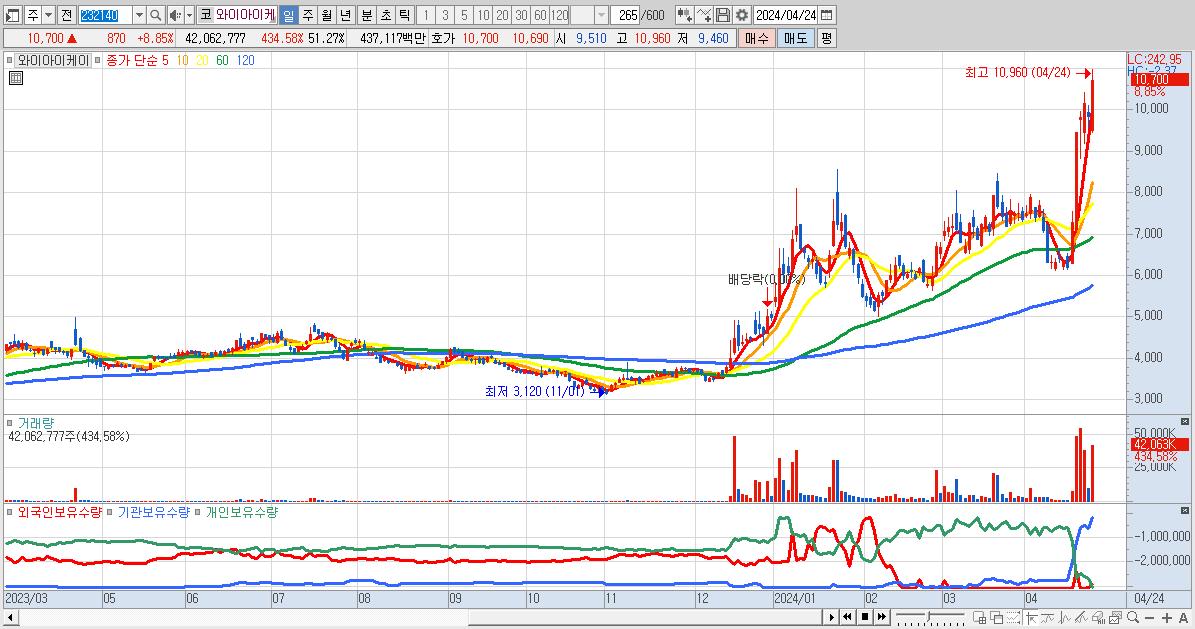Select interval preset 10

click(483, 15)
